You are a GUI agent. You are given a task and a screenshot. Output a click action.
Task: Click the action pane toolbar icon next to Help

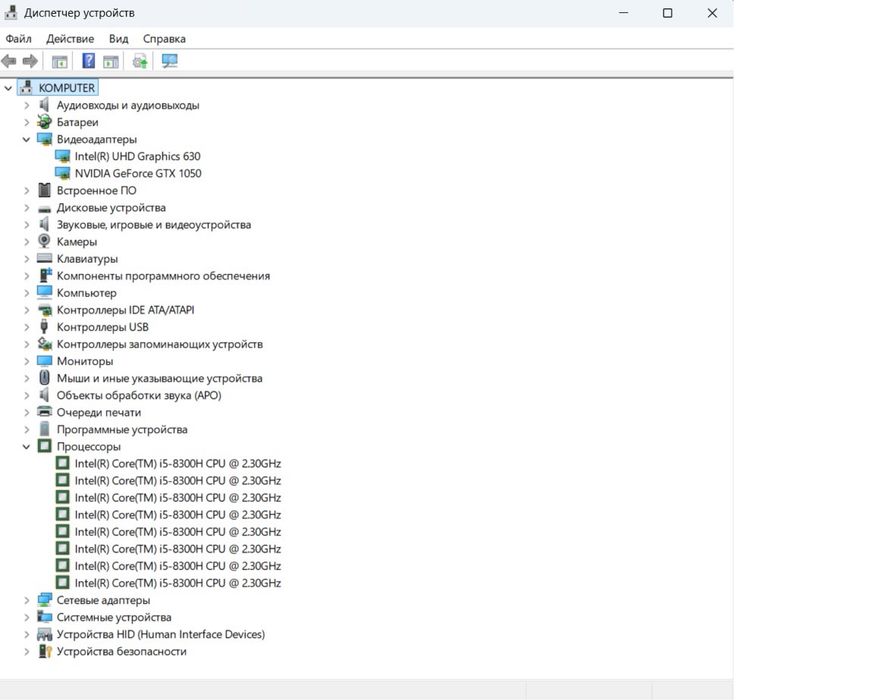tap(111, 61)
